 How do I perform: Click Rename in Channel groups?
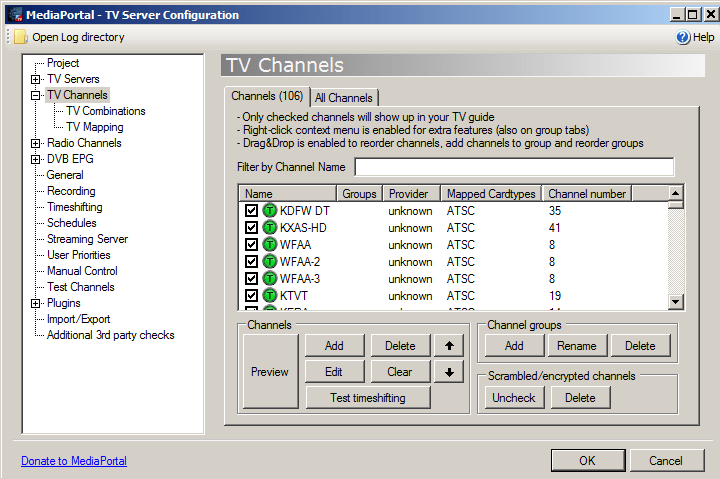tap(577, 346)
